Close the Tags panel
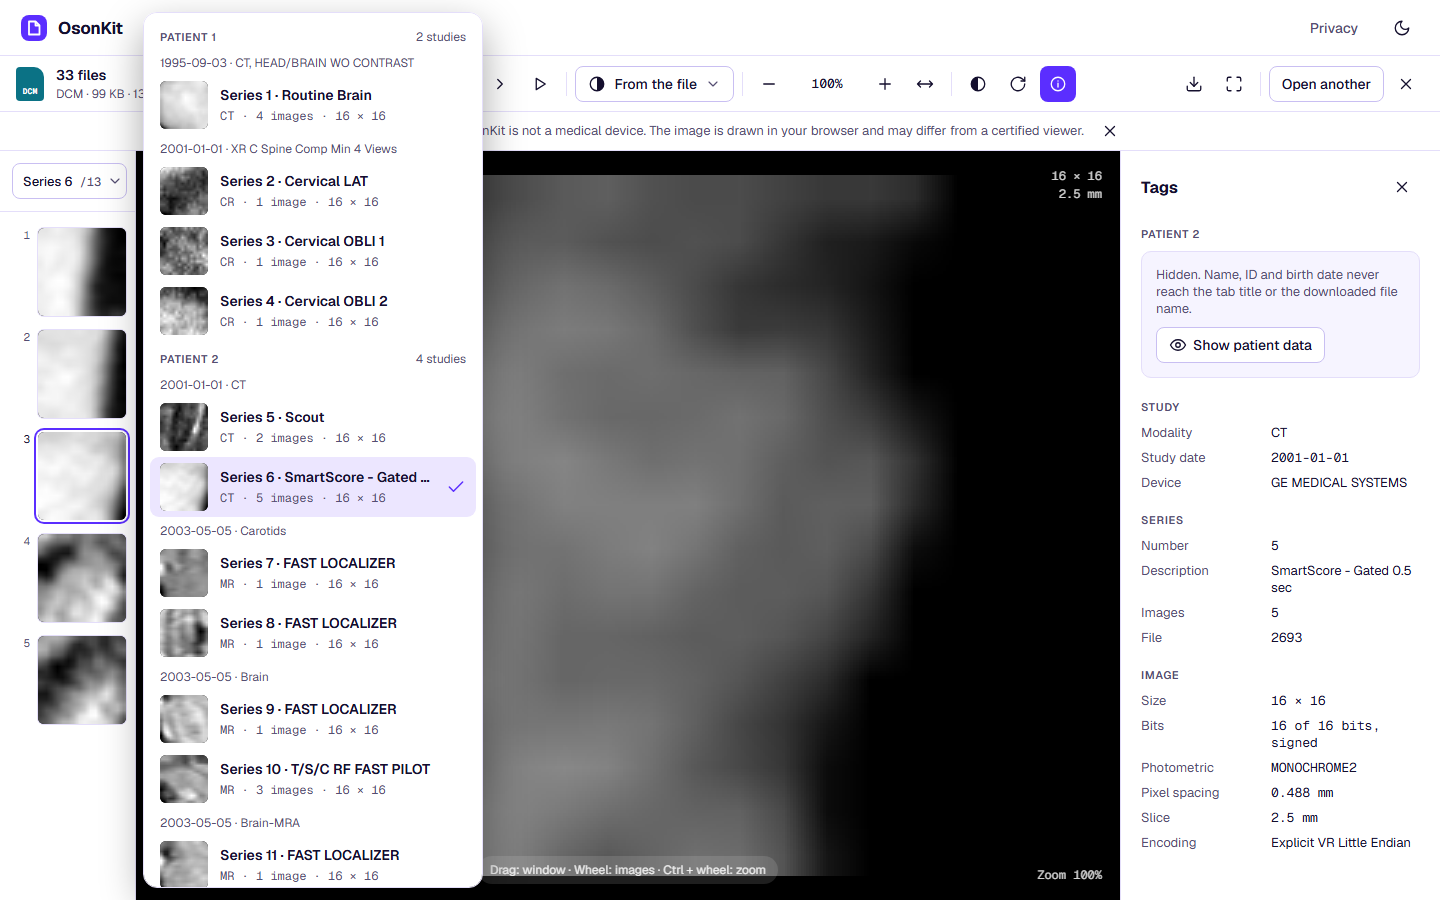 pos(1402,187)
